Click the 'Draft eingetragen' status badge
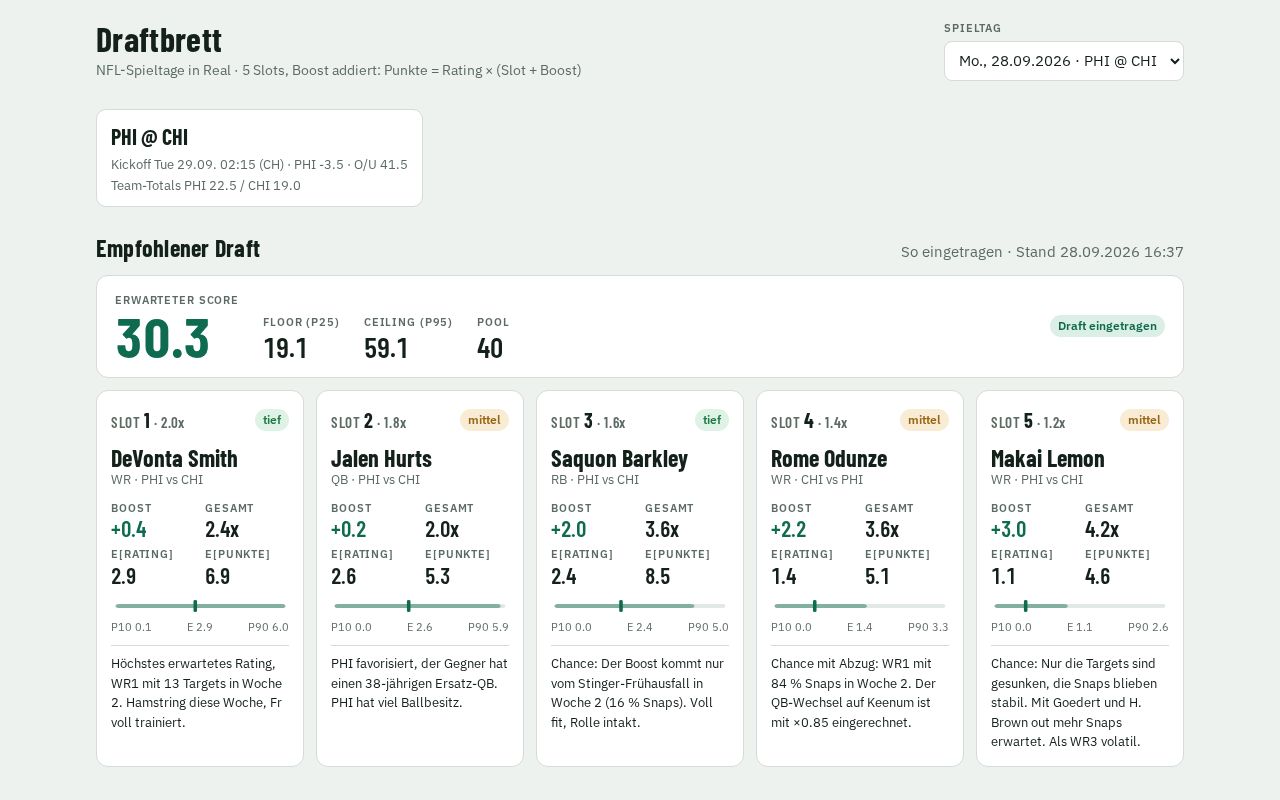Viewport: 1280px width, 800px height. click(x=1107, y=326)
